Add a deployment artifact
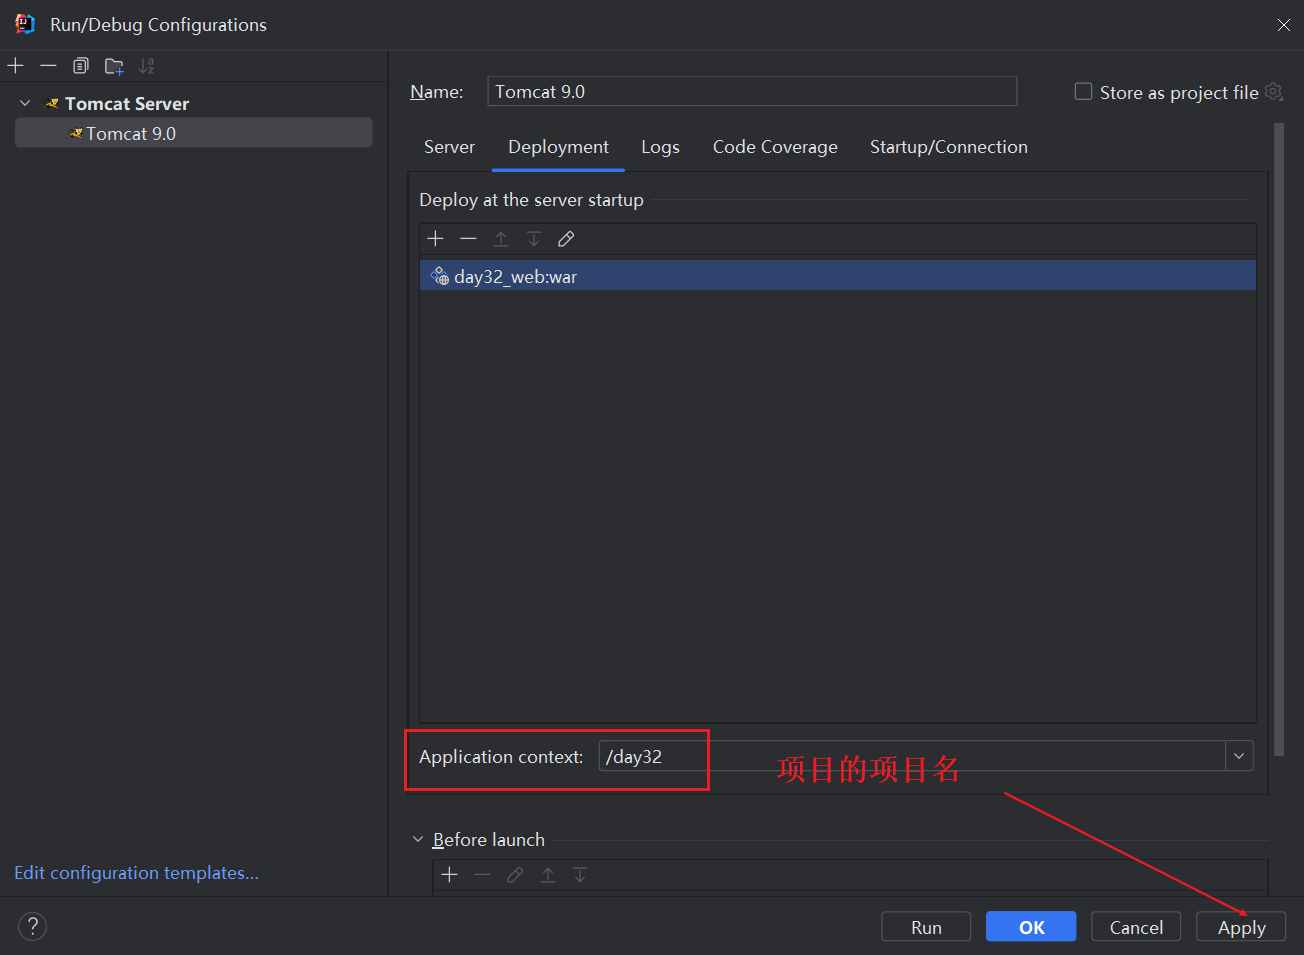 pos(435,238)
